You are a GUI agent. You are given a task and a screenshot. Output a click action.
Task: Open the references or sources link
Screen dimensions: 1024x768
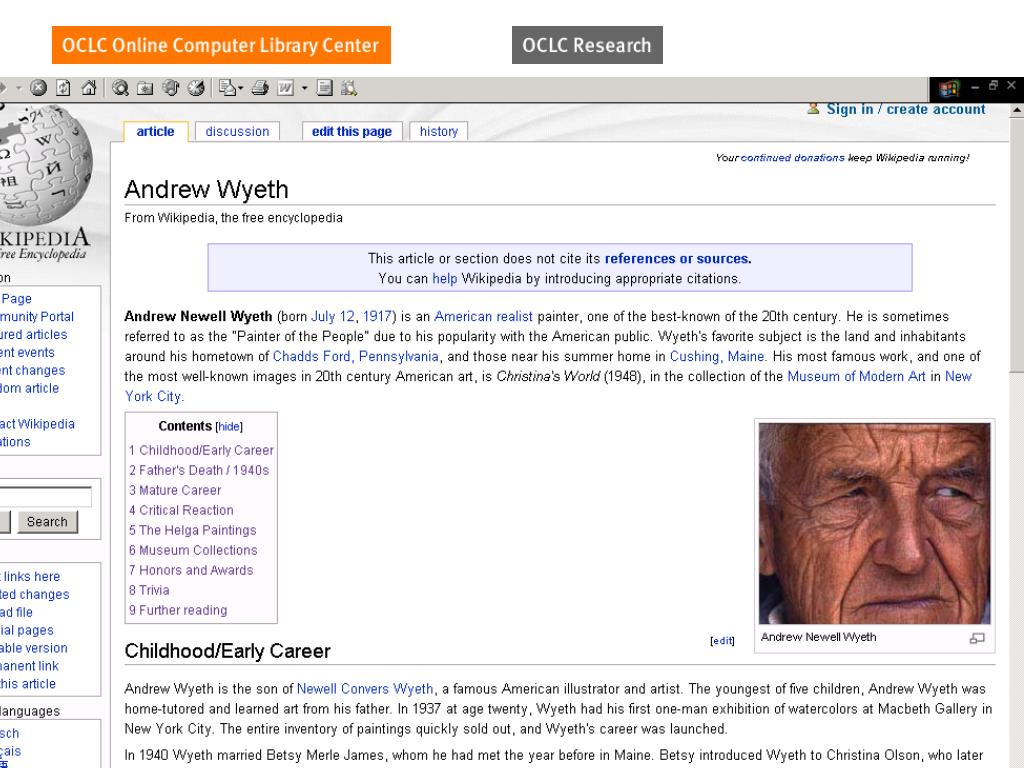[678, 259]
